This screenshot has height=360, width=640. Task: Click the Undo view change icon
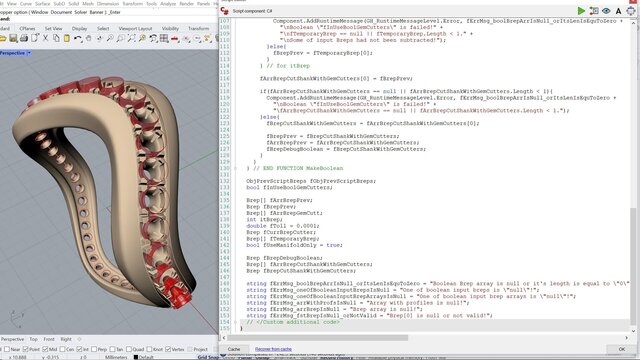point(153,38)
